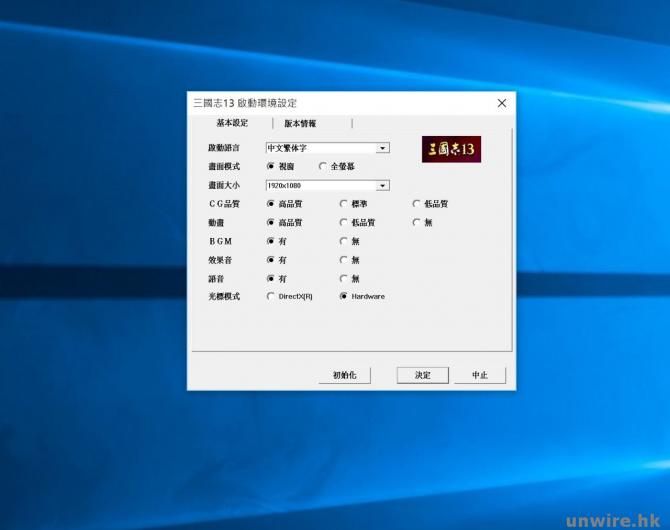670x530 pixels.
Task: Close the 啟動環境設定 dialog
Action: (502, 103)
